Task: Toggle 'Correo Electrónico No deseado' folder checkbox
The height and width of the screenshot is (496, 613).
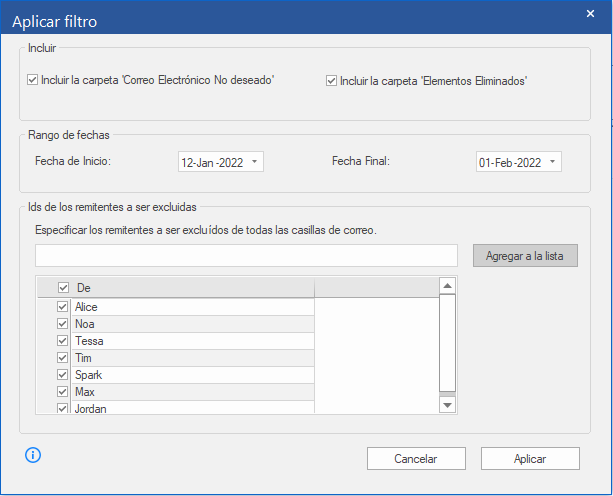Action: click(33, 81)
